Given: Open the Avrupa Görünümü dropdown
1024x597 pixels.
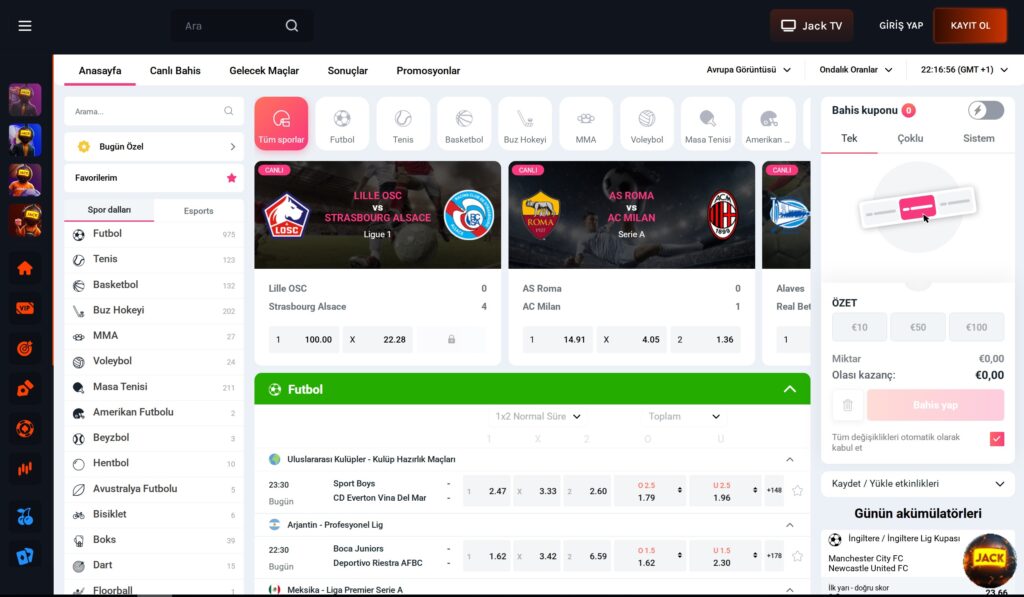Looking at the screenshot, I should [749, 70].
